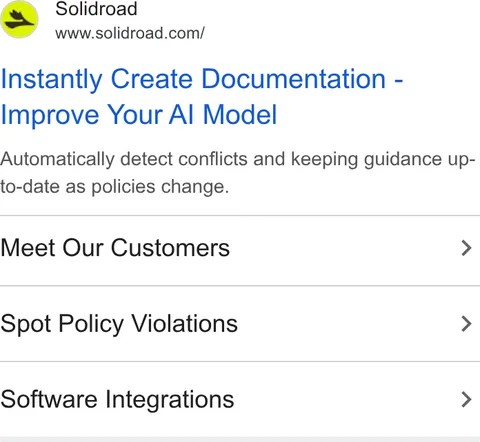The width and height of the screenshot is (480, 442).
Task: Click the word Instantly in the blue headline
Action: pyautogui.click(x=51, y=80)
